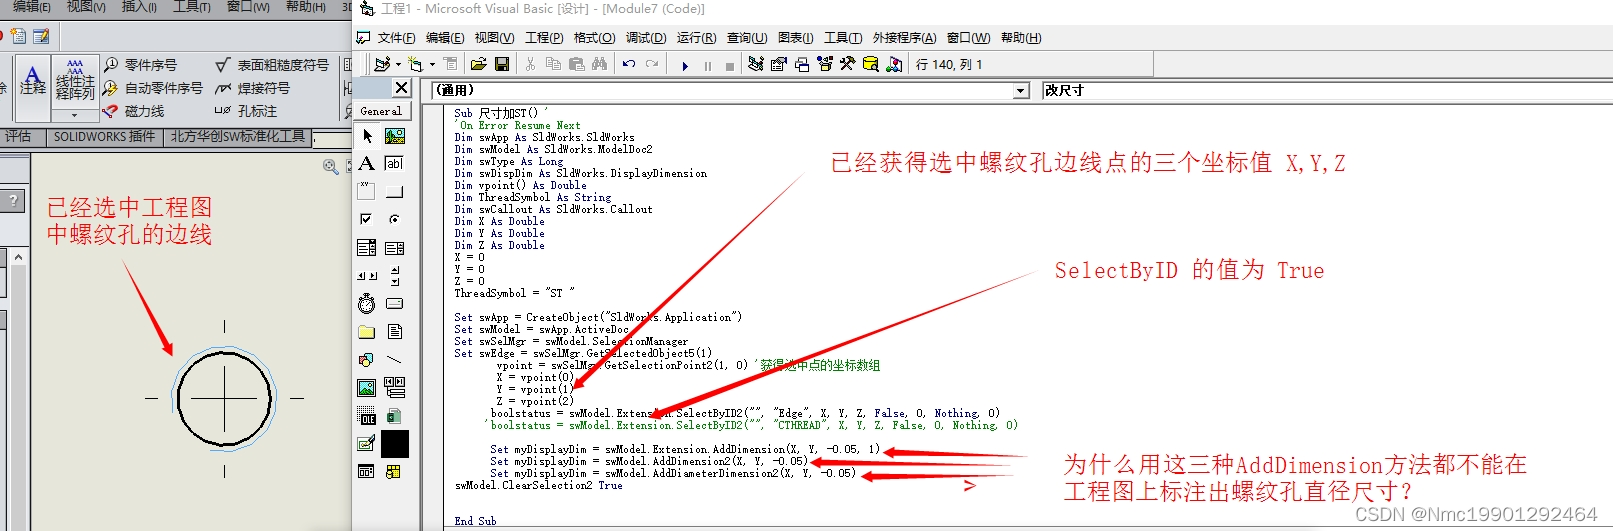Open the Add Project dropdown arrow
The width and height of the screenshot is (1613, 531).
(398, 65)
